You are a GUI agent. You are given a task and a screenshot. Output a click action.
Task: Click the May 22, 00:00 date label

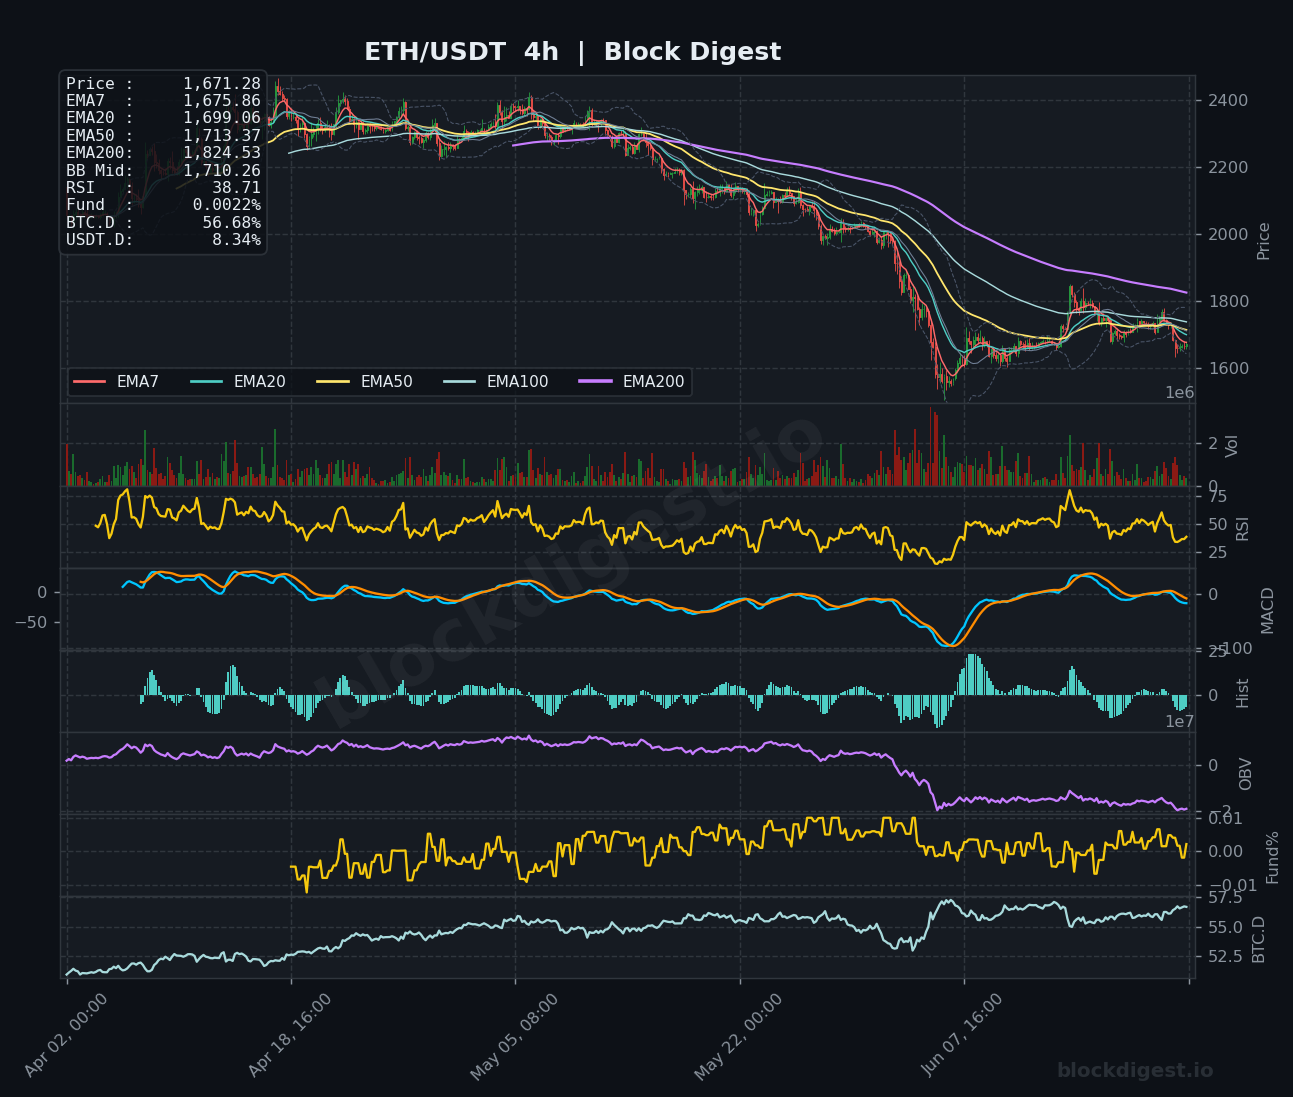tap(738, 1037)
